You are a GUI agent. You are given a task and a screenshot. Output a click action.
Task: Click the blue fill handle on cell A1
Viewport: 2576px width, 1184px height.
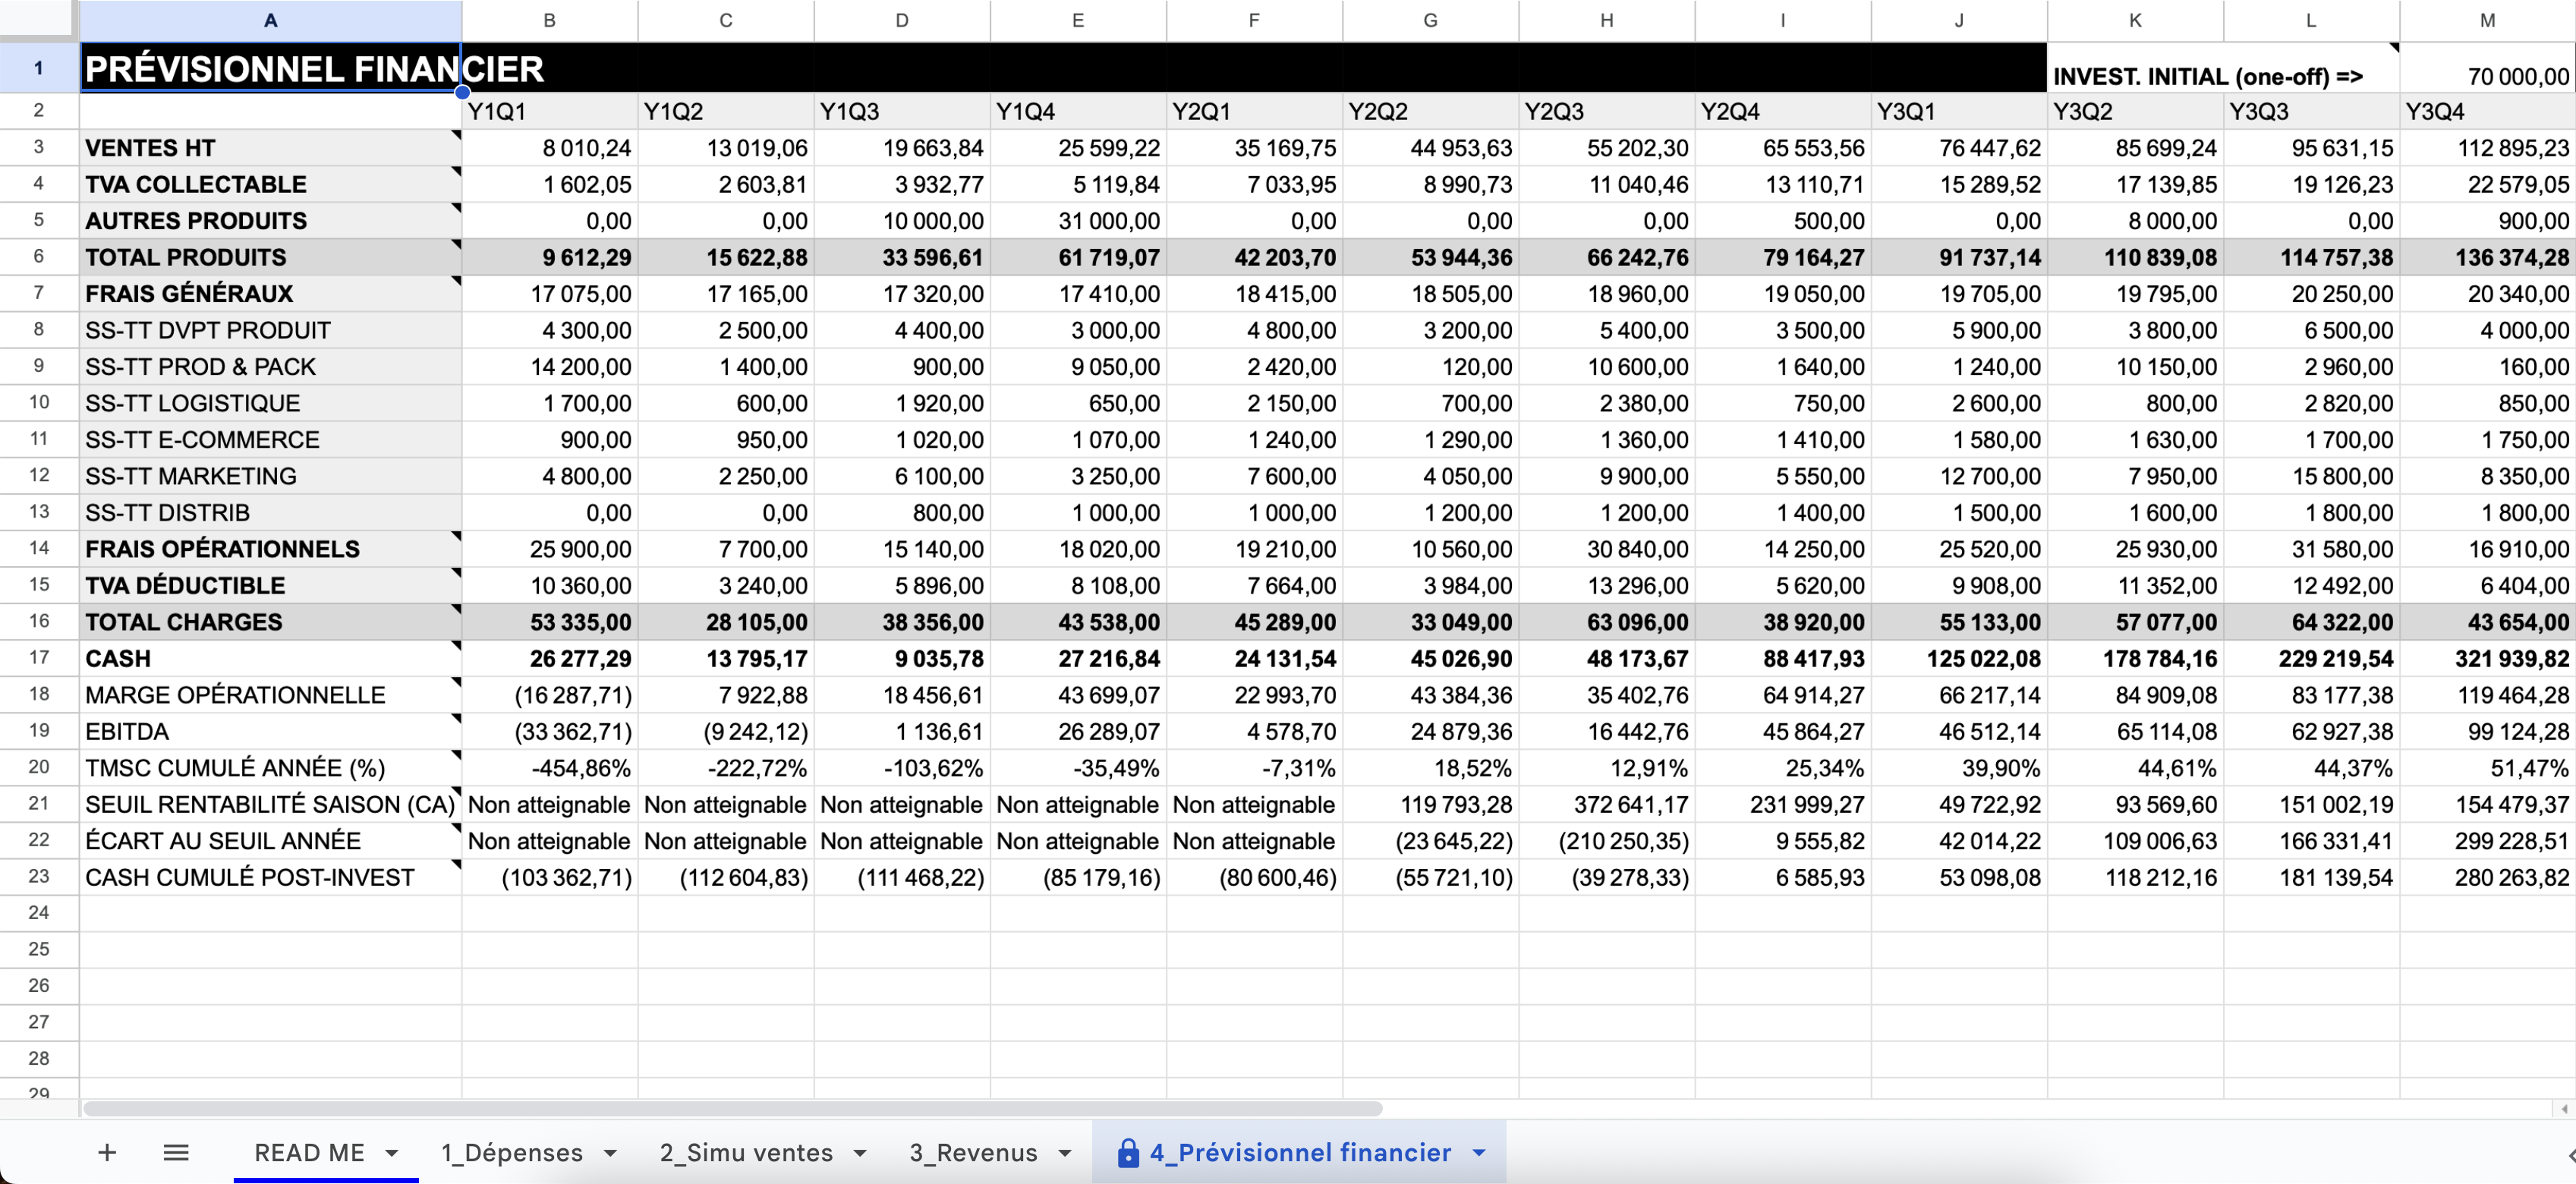point(462,93)
